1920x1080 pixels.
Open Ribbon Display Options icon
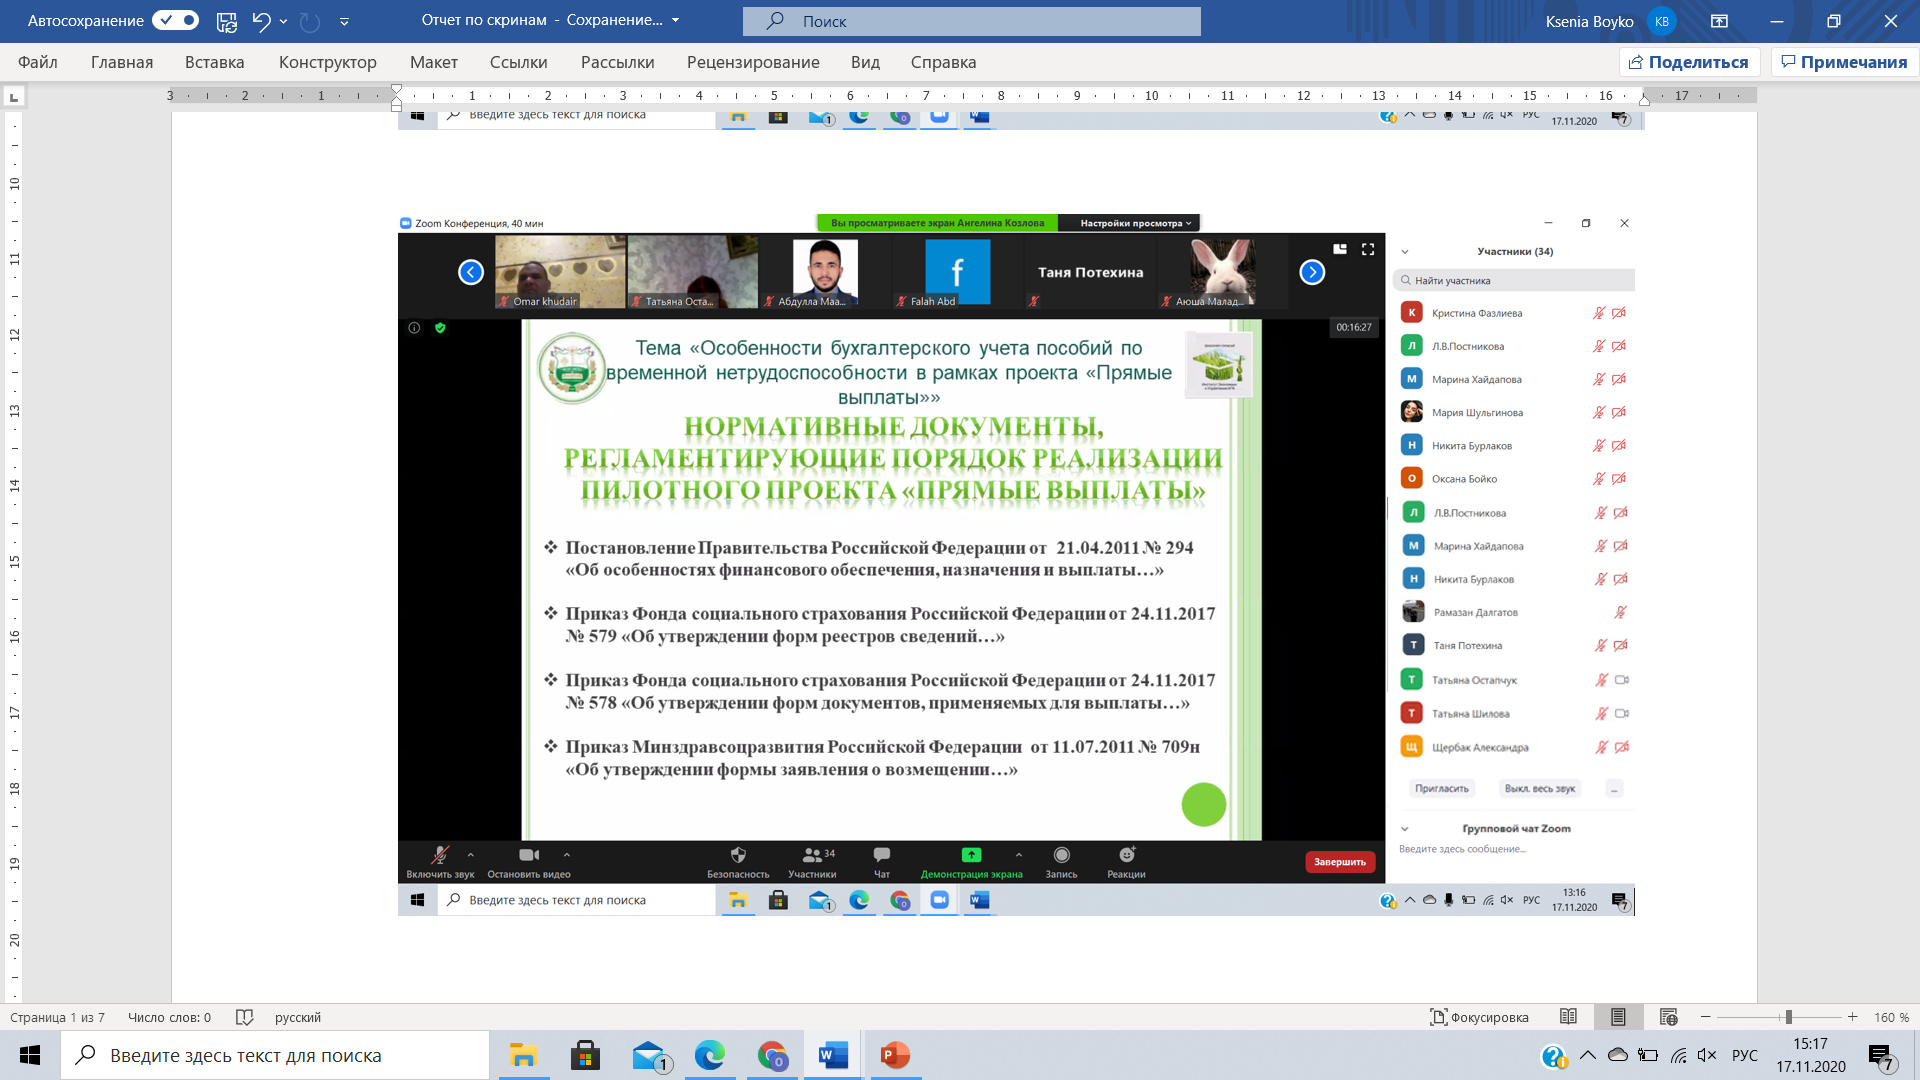[x=1719, y=21]
